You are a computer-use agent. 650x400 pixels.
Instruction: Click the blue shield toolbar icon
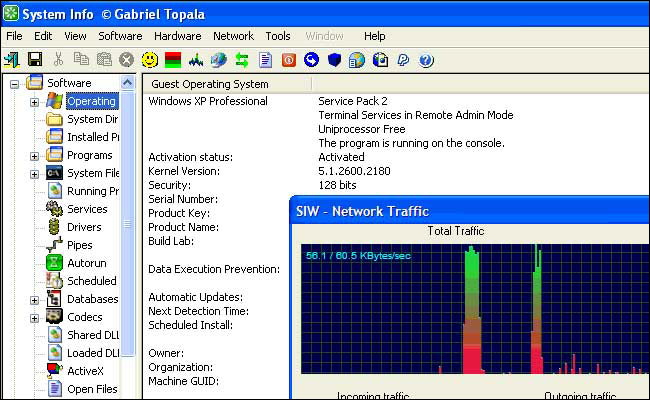pos(335,60)
